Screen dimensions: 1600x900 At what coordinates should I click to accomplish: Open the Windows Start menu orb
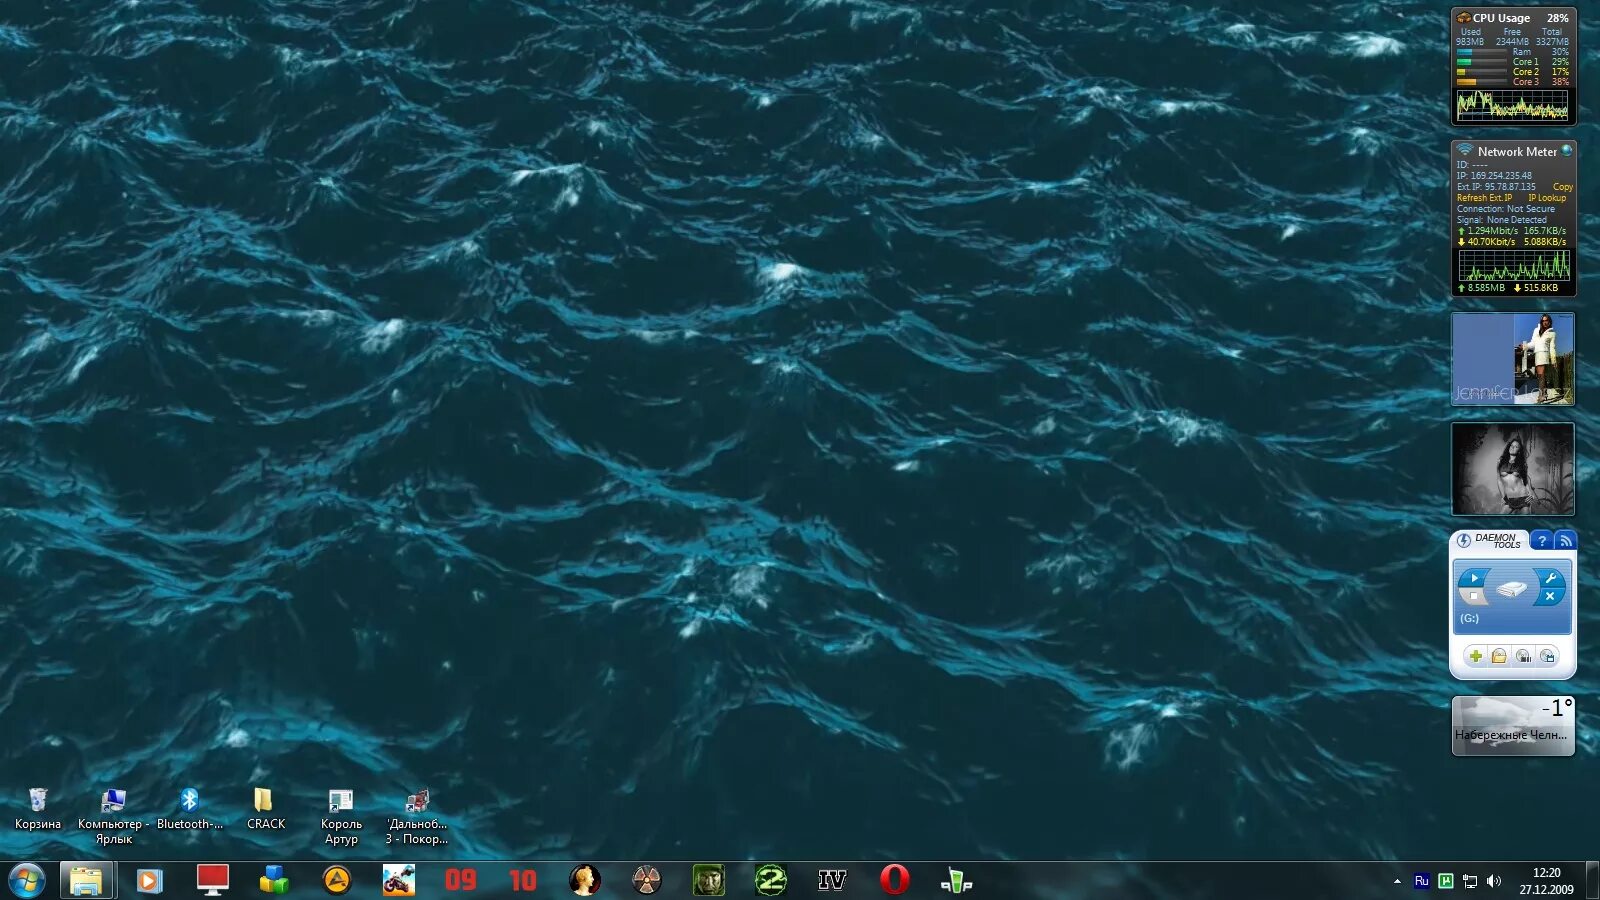(x=27, y=881)
